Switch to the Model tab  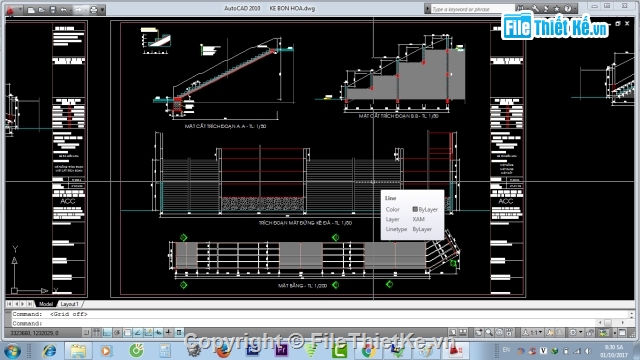pyautogui.click(x=46, y=304)
